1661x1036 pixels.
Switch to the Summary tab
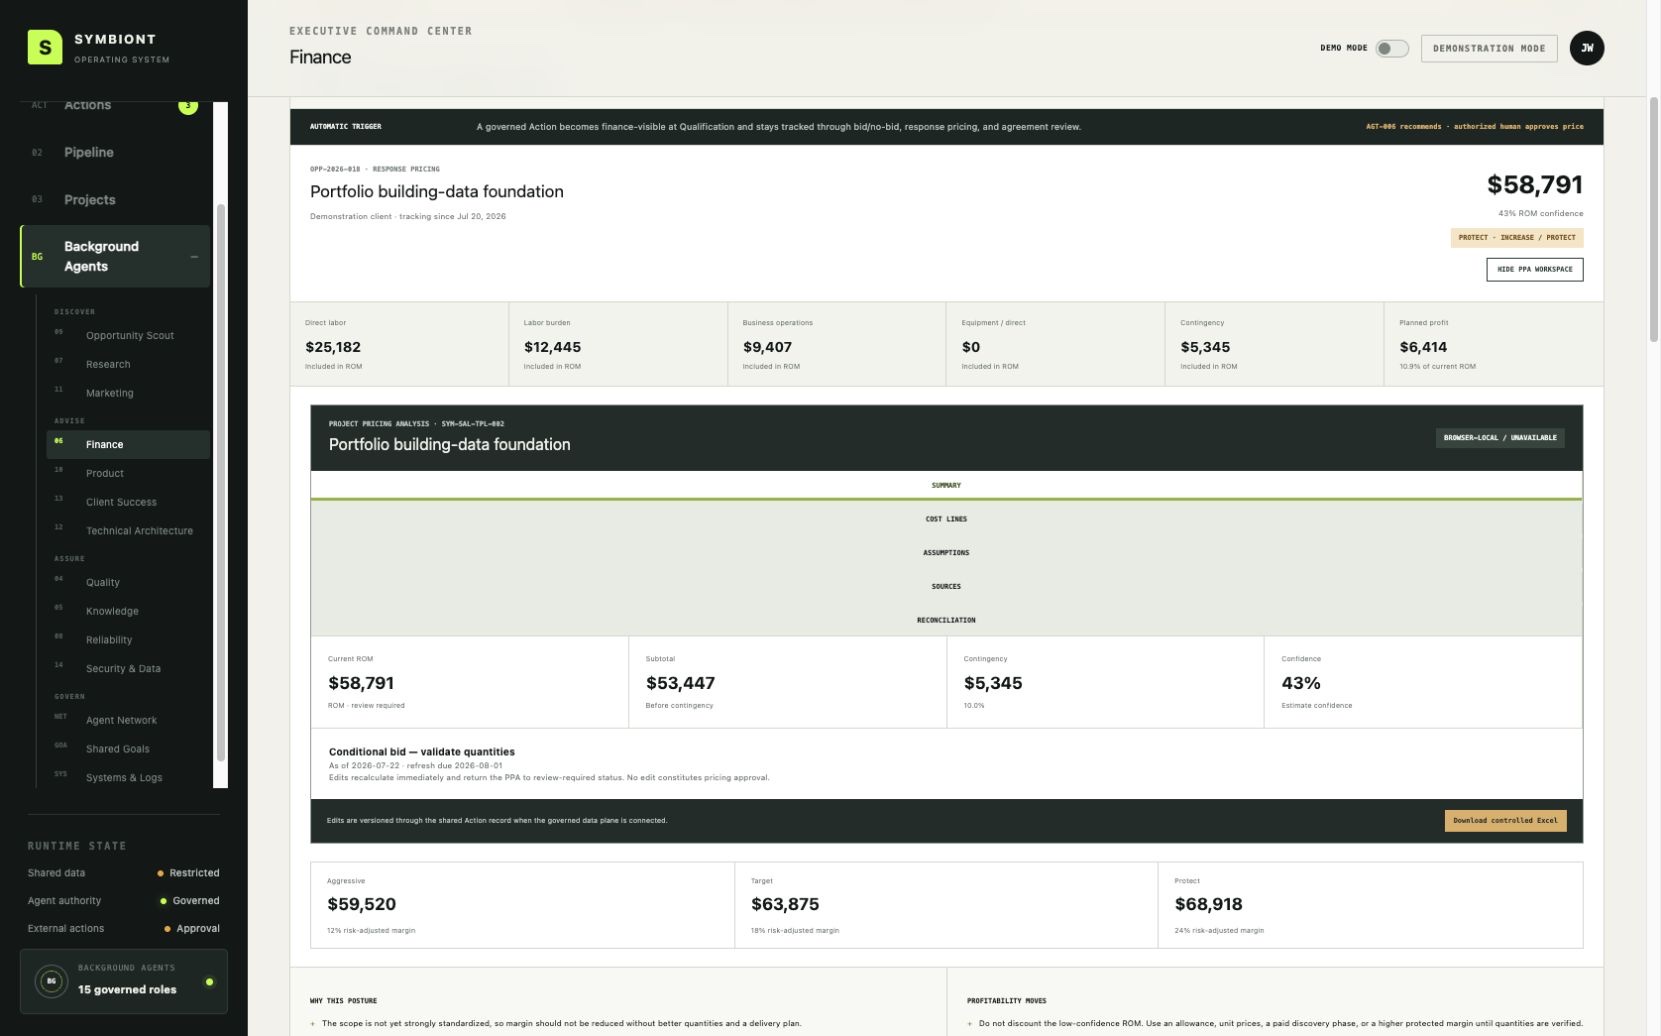point(946,485)
